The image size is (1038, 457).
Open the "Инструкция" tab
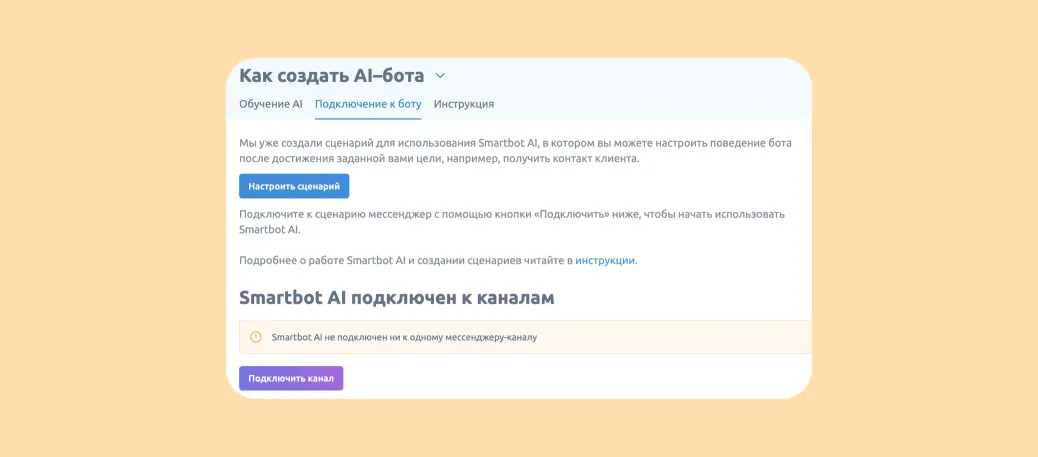[x=463, y=104]
